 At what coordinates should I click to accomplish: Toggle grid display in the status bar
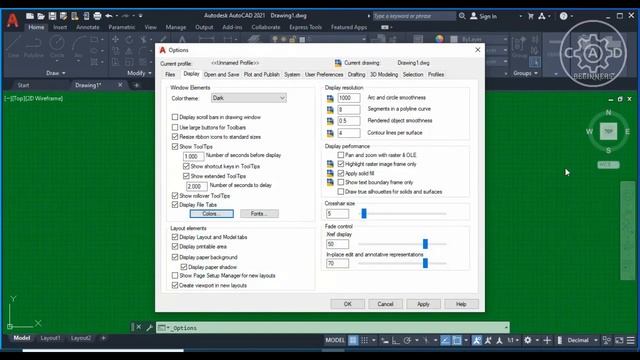coord(353,340)
